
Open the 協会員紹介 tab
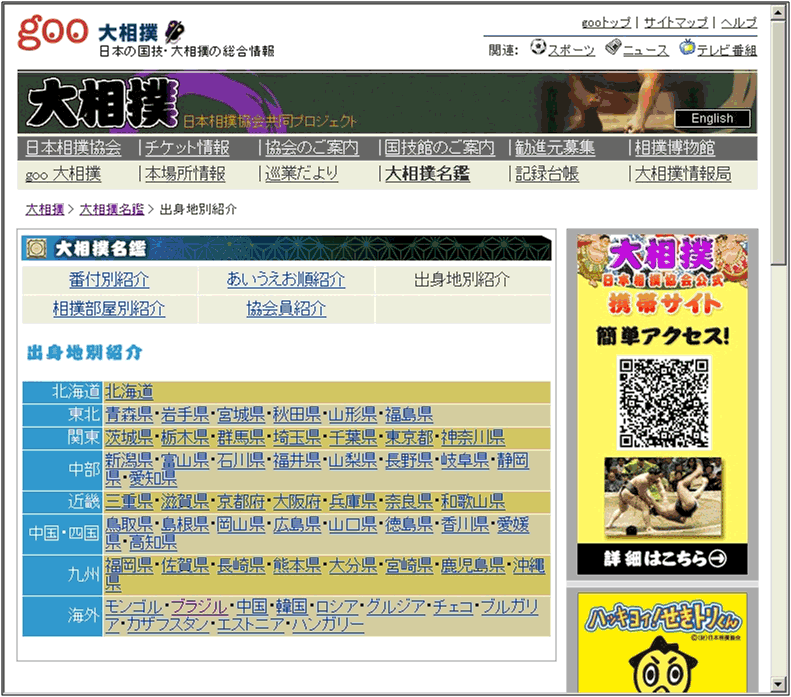286,309
